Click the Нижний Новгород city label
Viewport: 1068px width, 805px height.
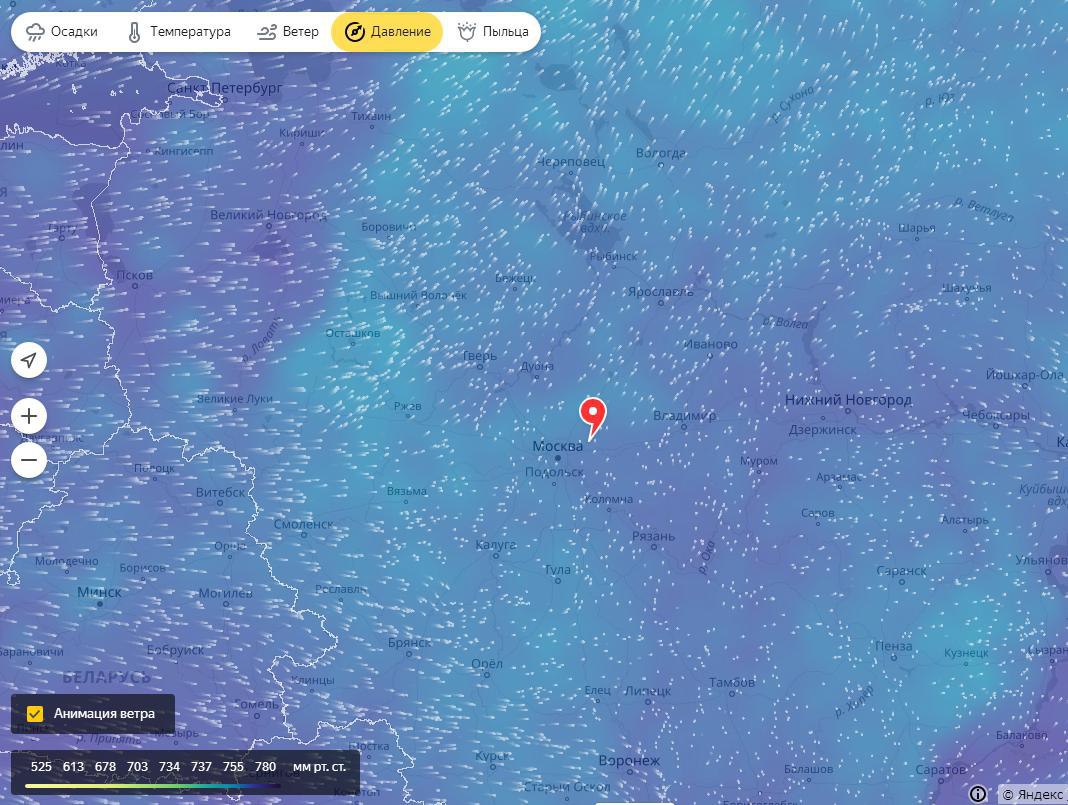coord(848,400)
